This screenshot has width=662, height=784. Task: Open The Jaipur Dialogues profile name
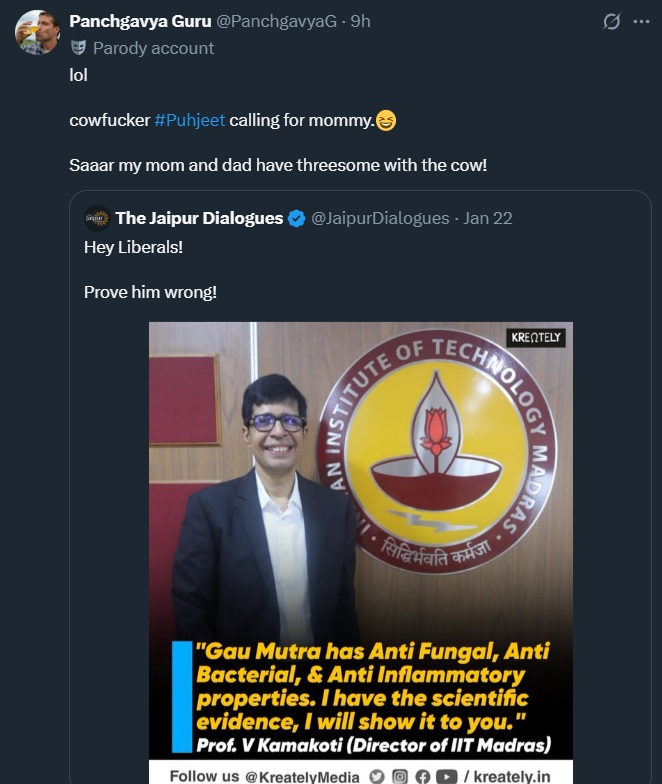click(199, 218)
